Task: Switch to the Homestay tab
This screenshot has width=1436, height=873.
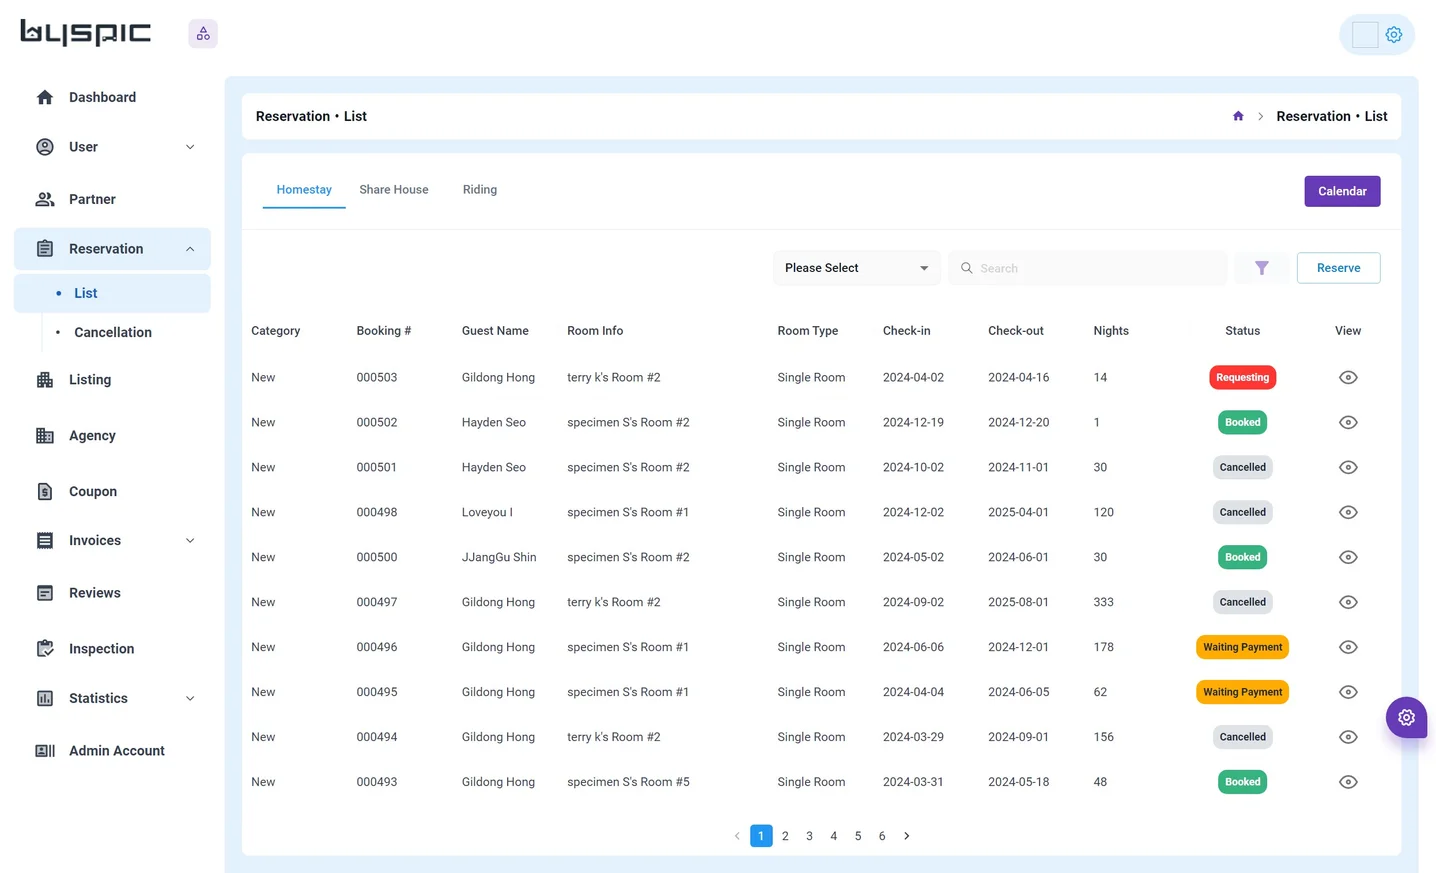Action: (x=304, y=190)
